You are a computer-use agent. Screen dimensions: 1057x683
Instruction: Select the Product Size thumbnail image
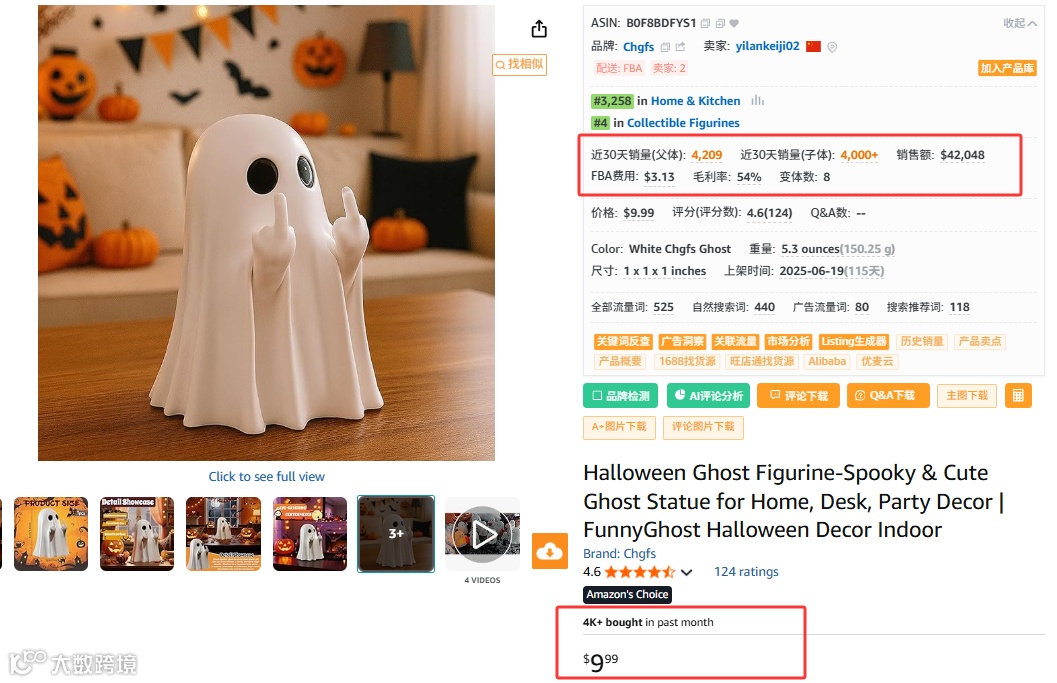point(51,534)
